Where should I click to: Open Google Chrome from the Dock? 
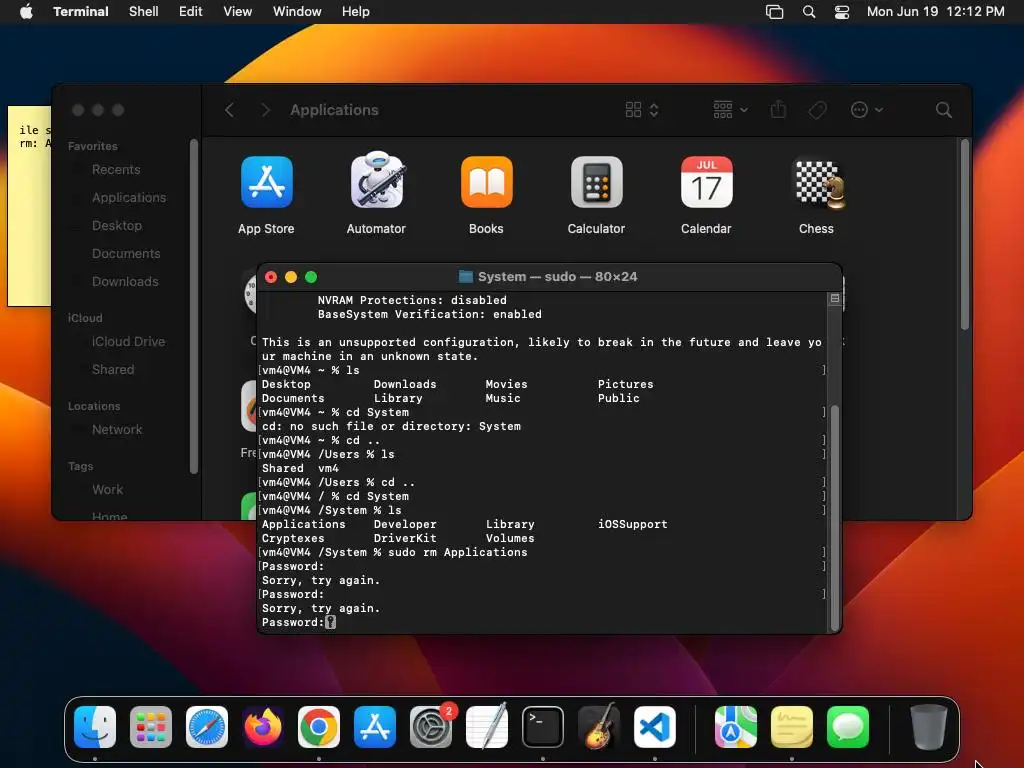click(x=319, y=727)
